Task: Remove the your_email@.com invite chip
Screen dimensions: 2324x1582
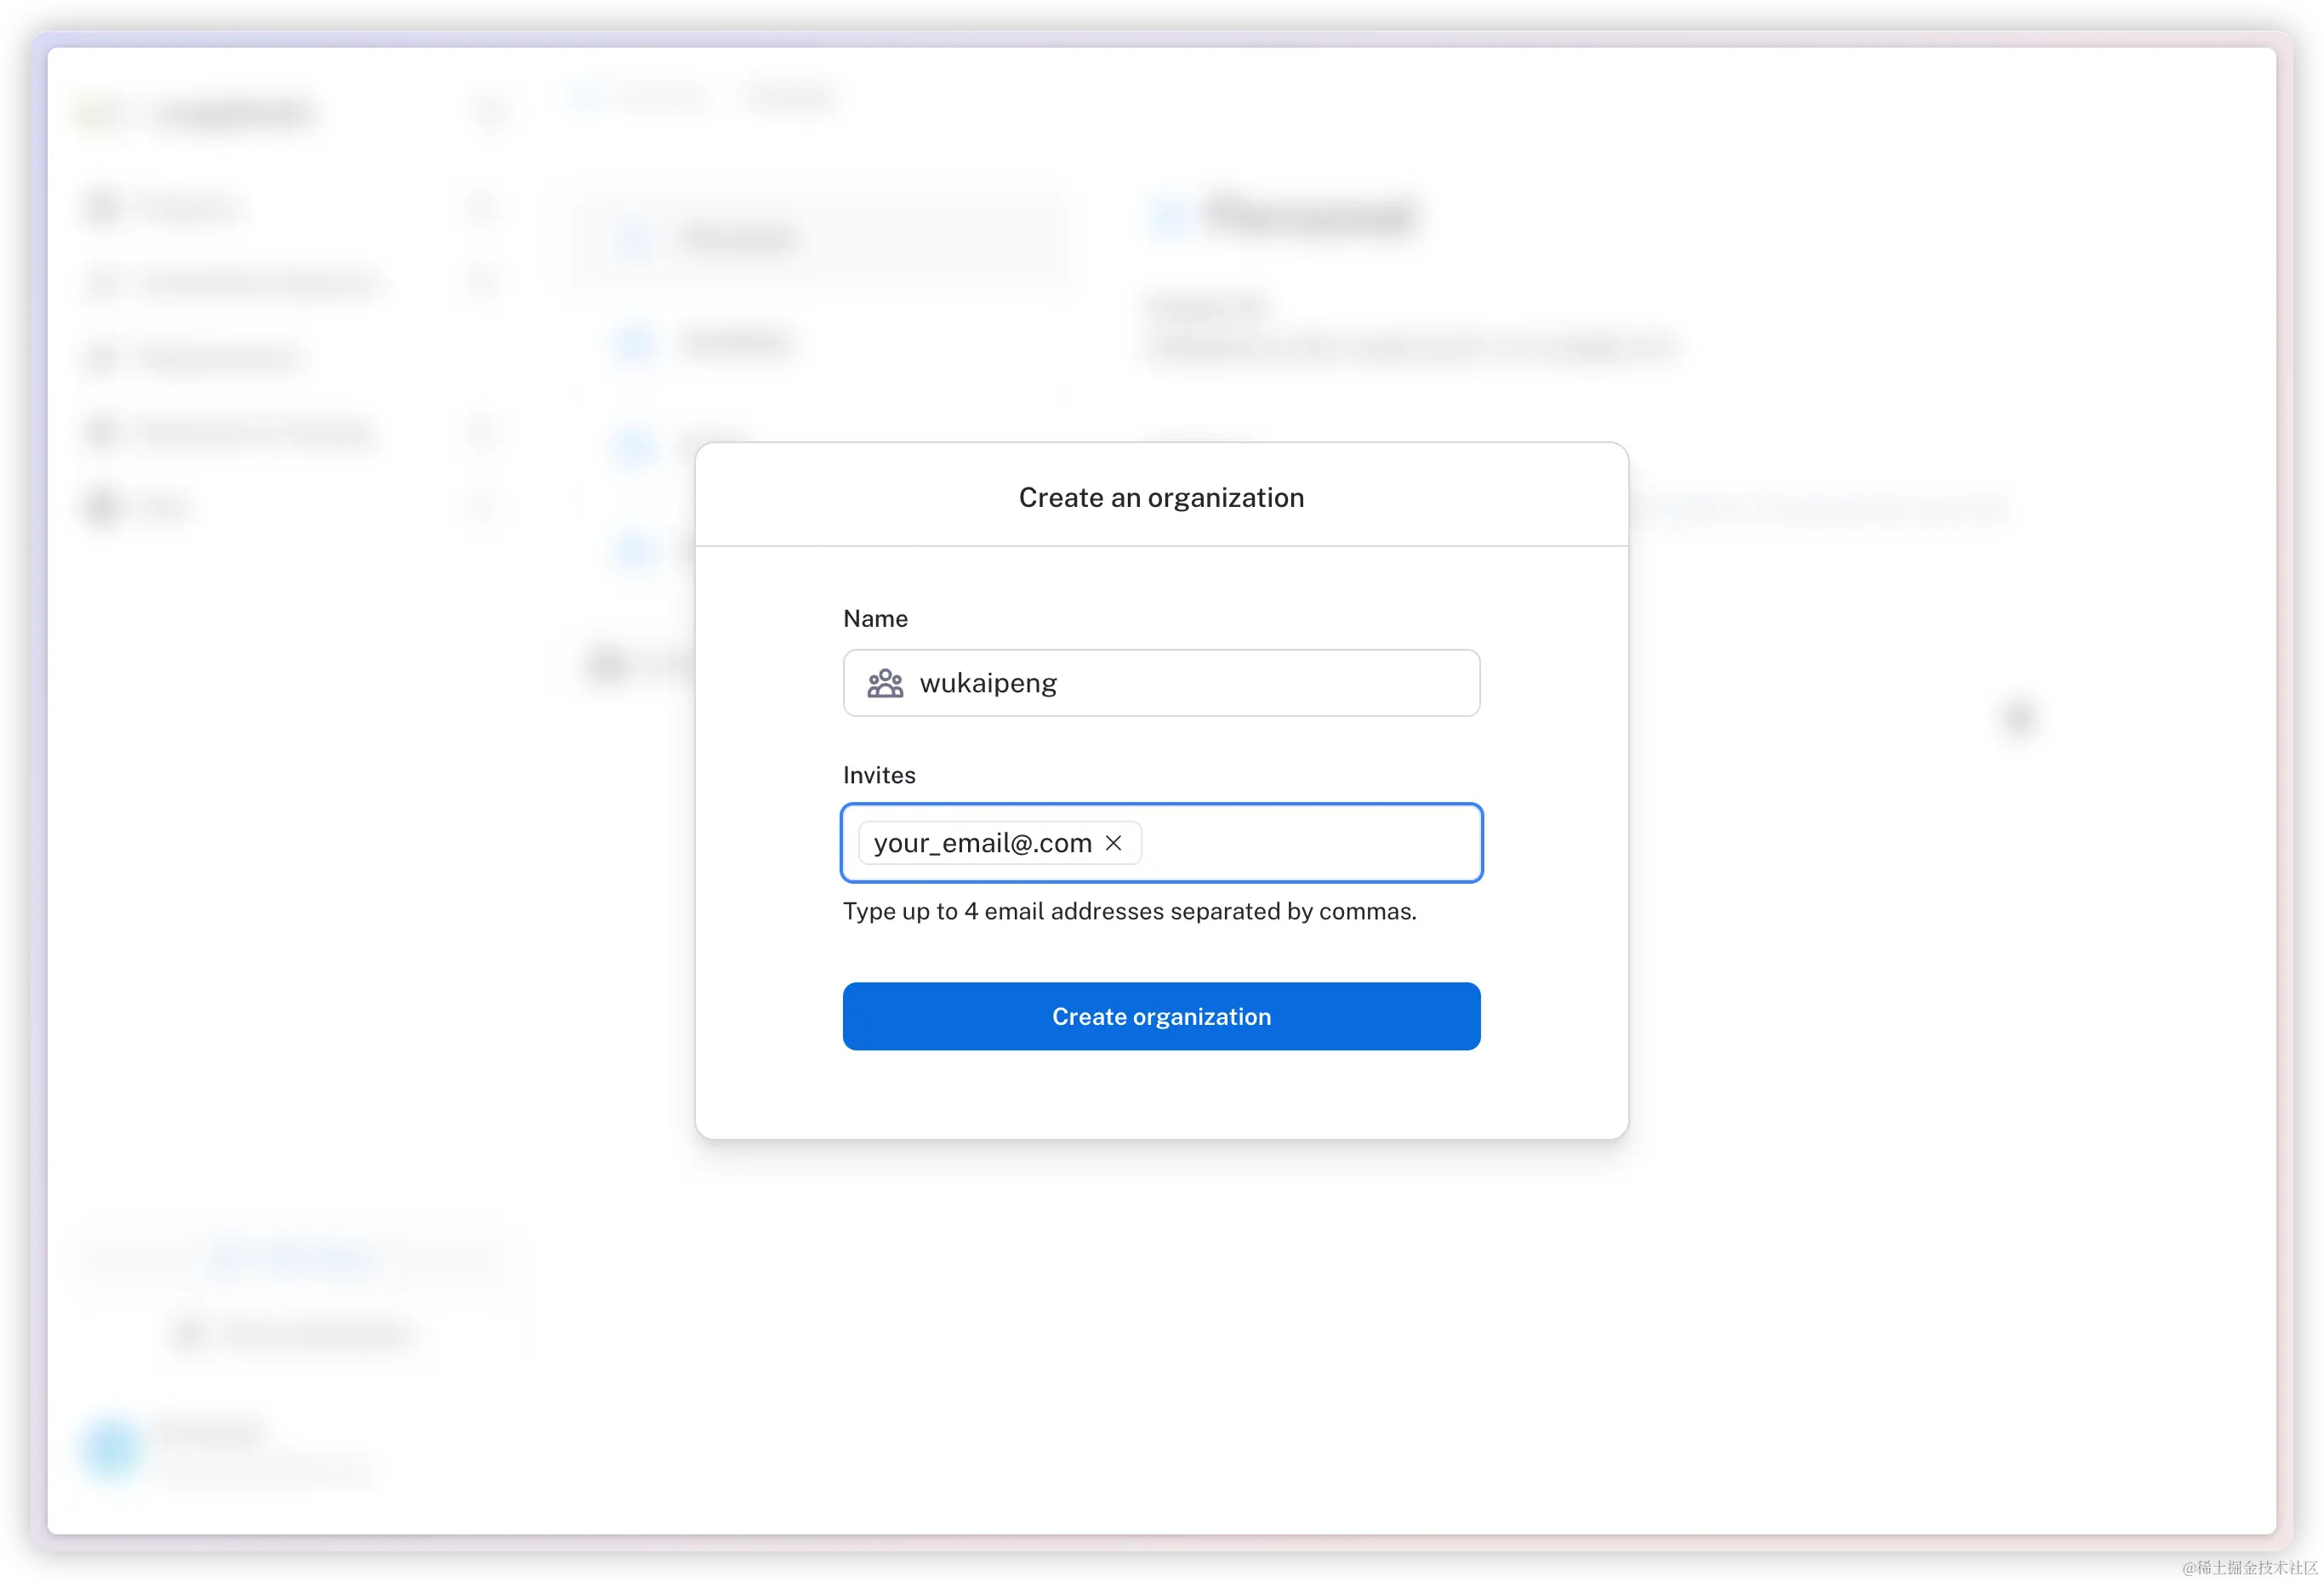Action: point(1113,843)
